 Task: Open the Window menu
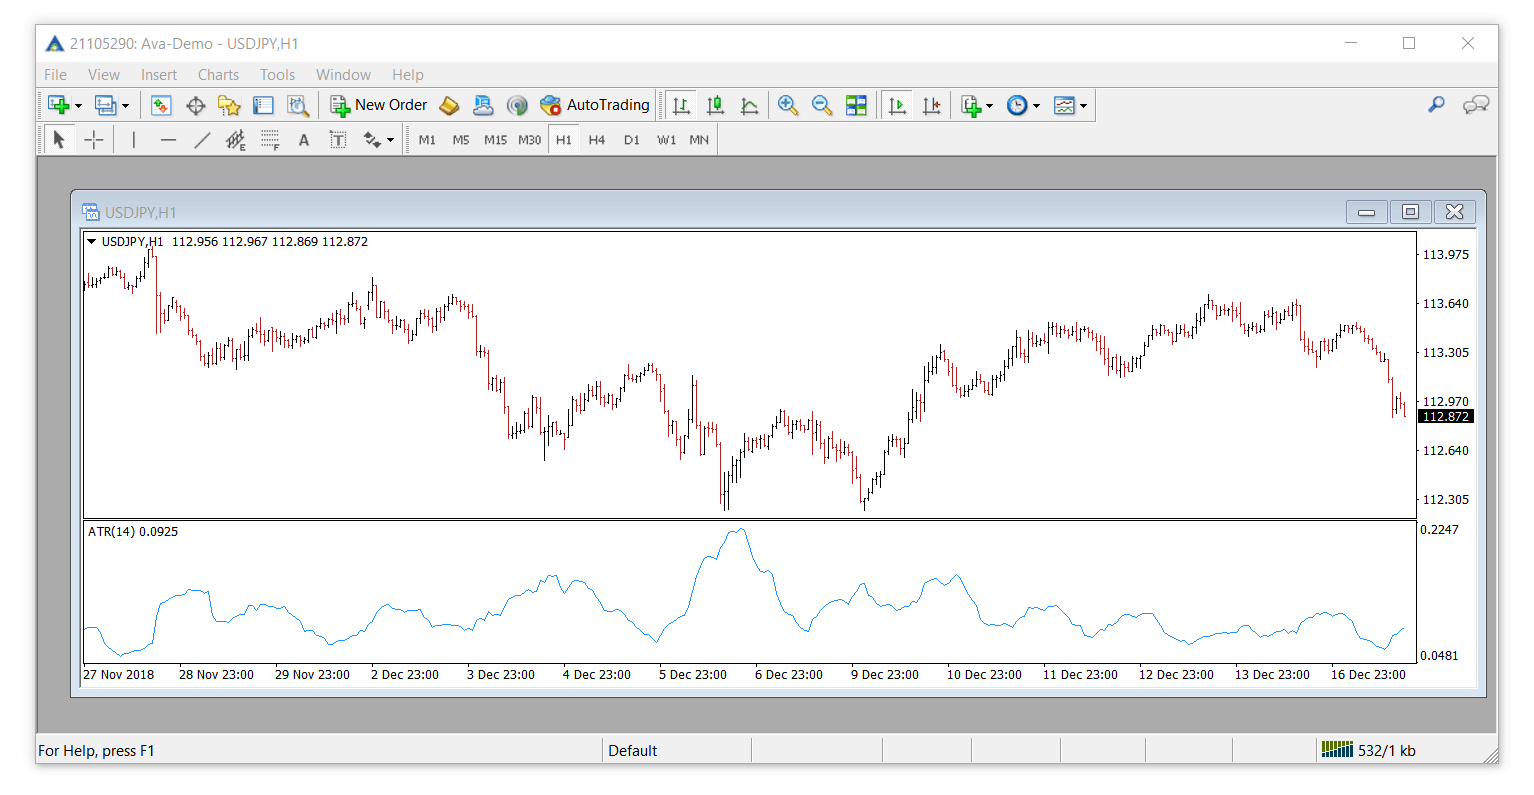coord(343,75)
